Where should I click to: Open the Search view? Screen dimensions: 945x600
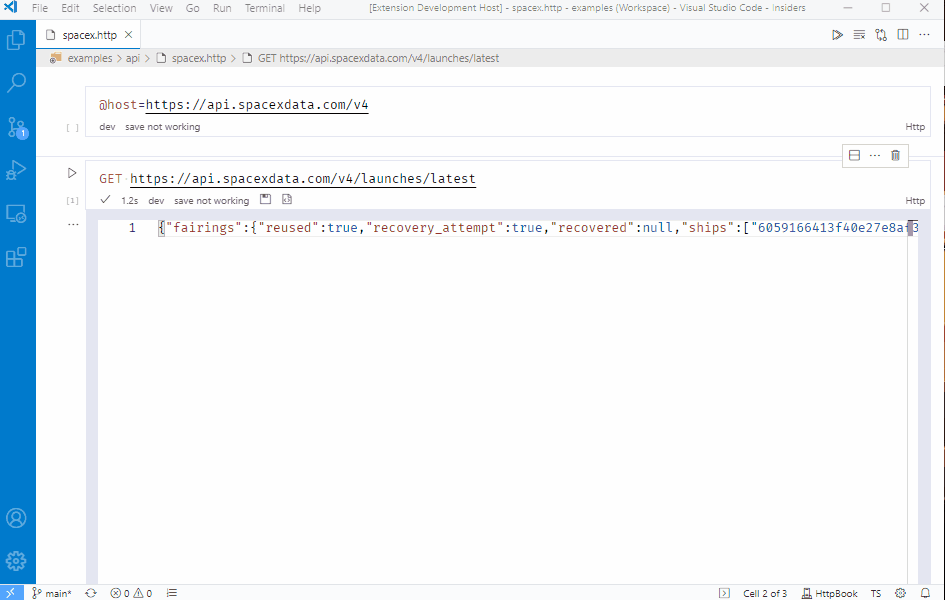(15, 82)
